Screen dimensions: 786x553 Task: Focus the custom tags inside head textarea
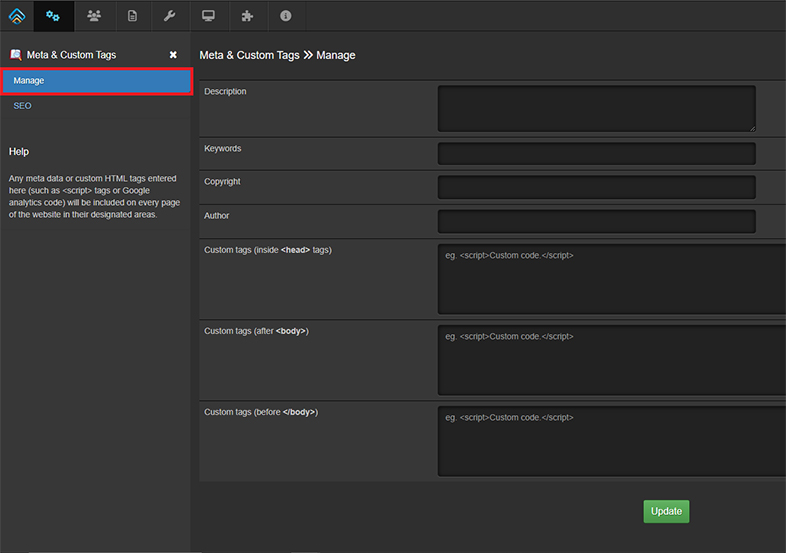(611, 279)
